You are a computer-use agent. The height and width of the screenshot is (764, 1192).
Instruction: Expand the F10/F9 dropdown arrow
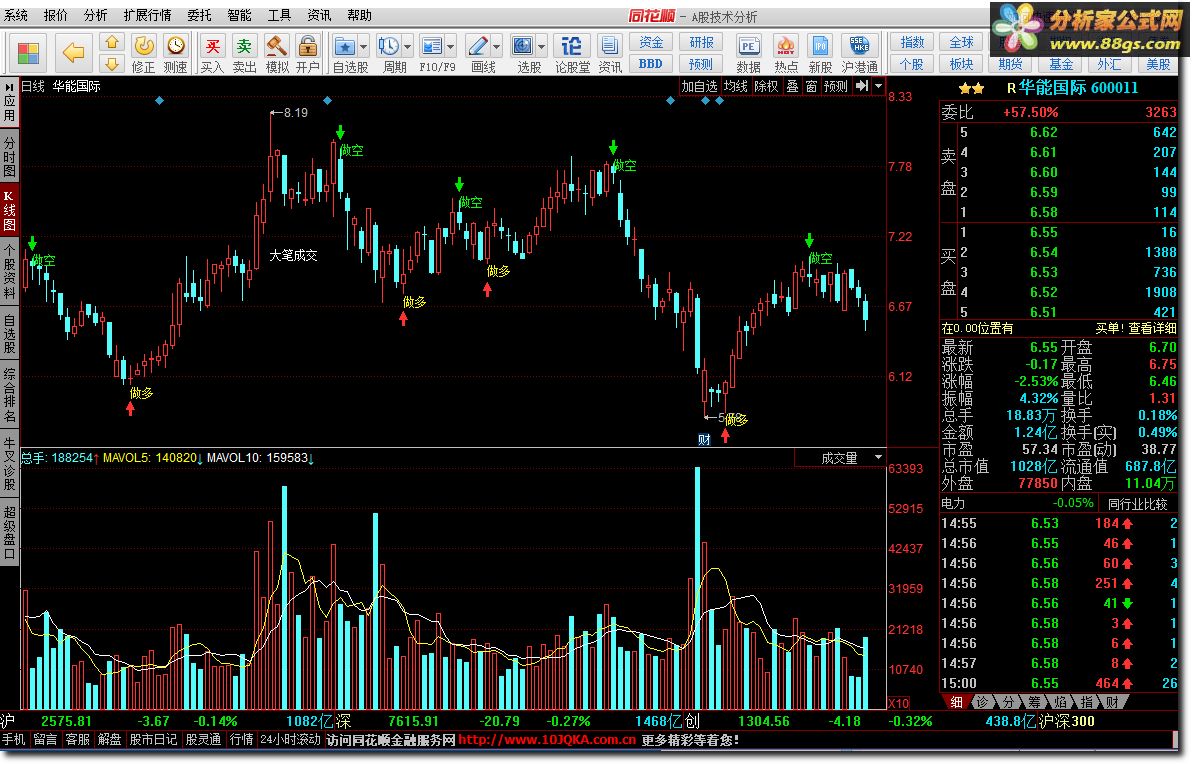coord(451,47)
